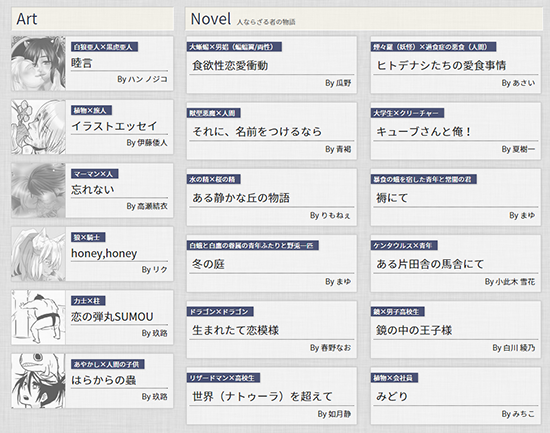Open キューブさんと俺！ novel entry
Image resolution: width=550 pixels, height=433 pixels.
click(424, 132)
